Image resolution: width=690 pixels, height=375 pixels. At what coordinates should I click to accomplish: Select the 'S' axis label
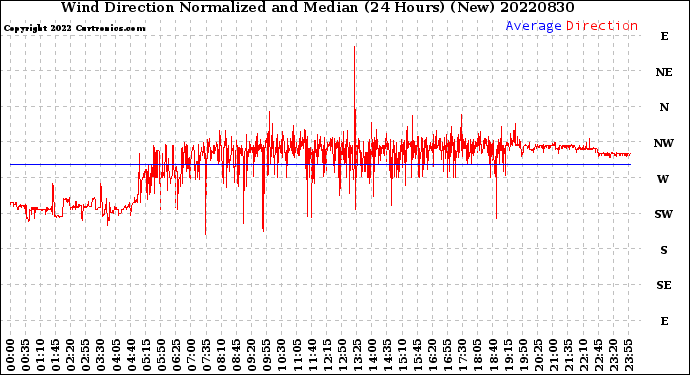click(664, 250)
